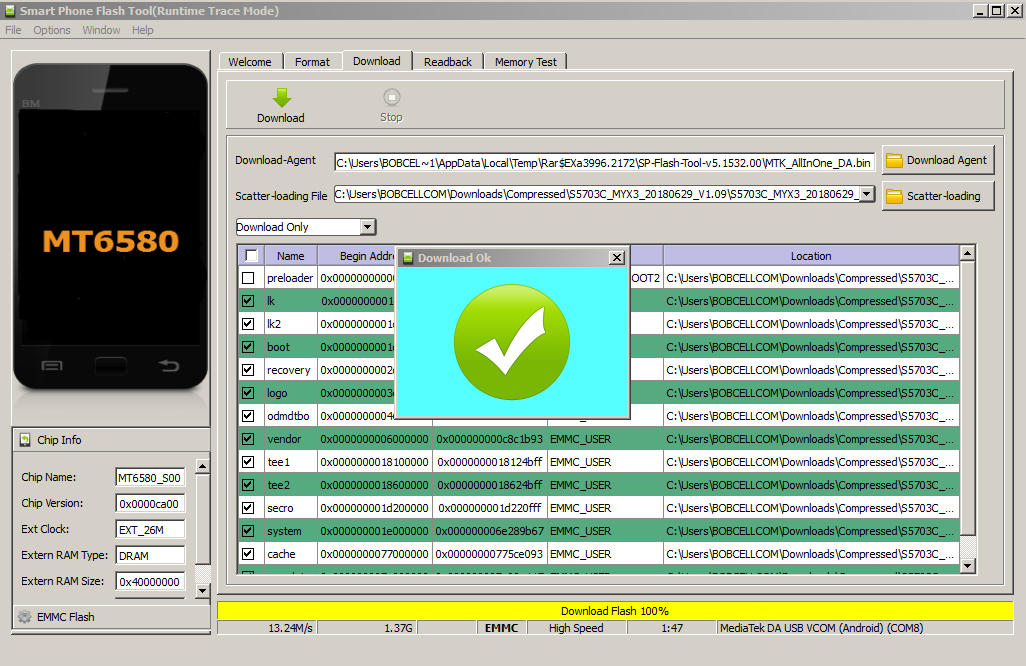Screen dimensions: 1026x666
Task: Click the Download-Agent path field
Action: 604,162
